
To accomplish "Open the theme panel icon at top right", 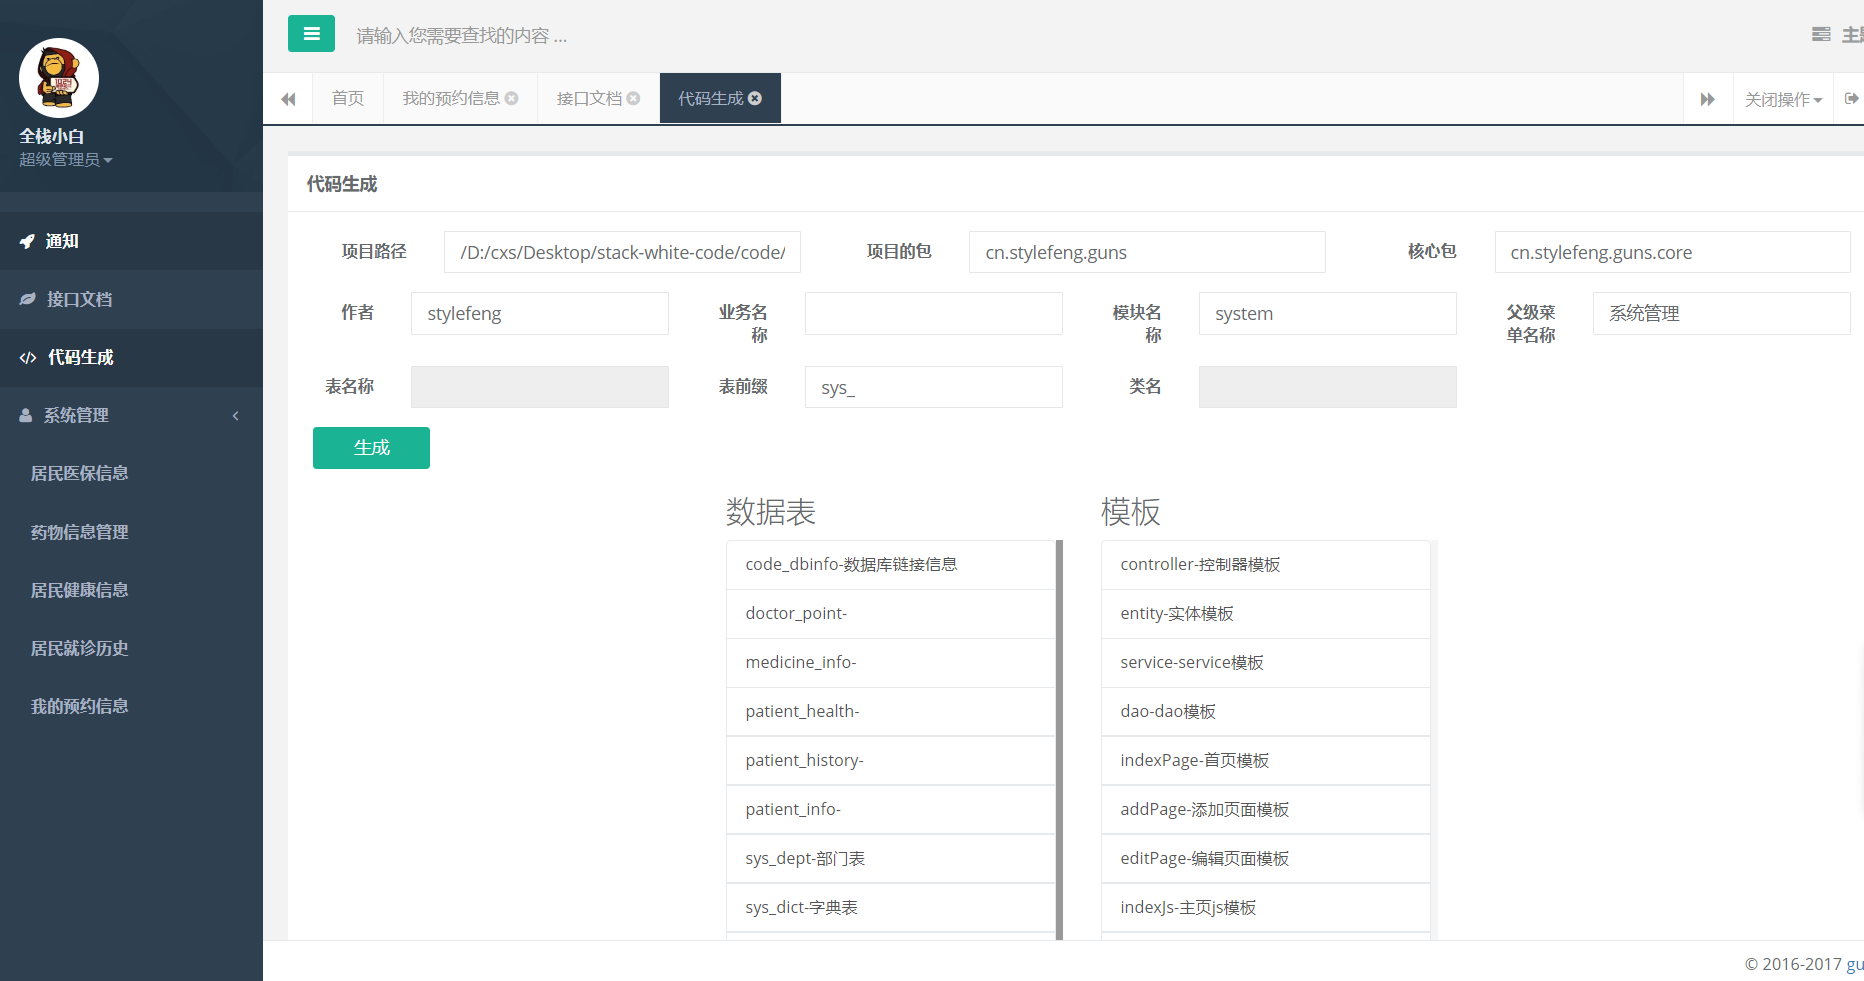I will (1821, 34).
